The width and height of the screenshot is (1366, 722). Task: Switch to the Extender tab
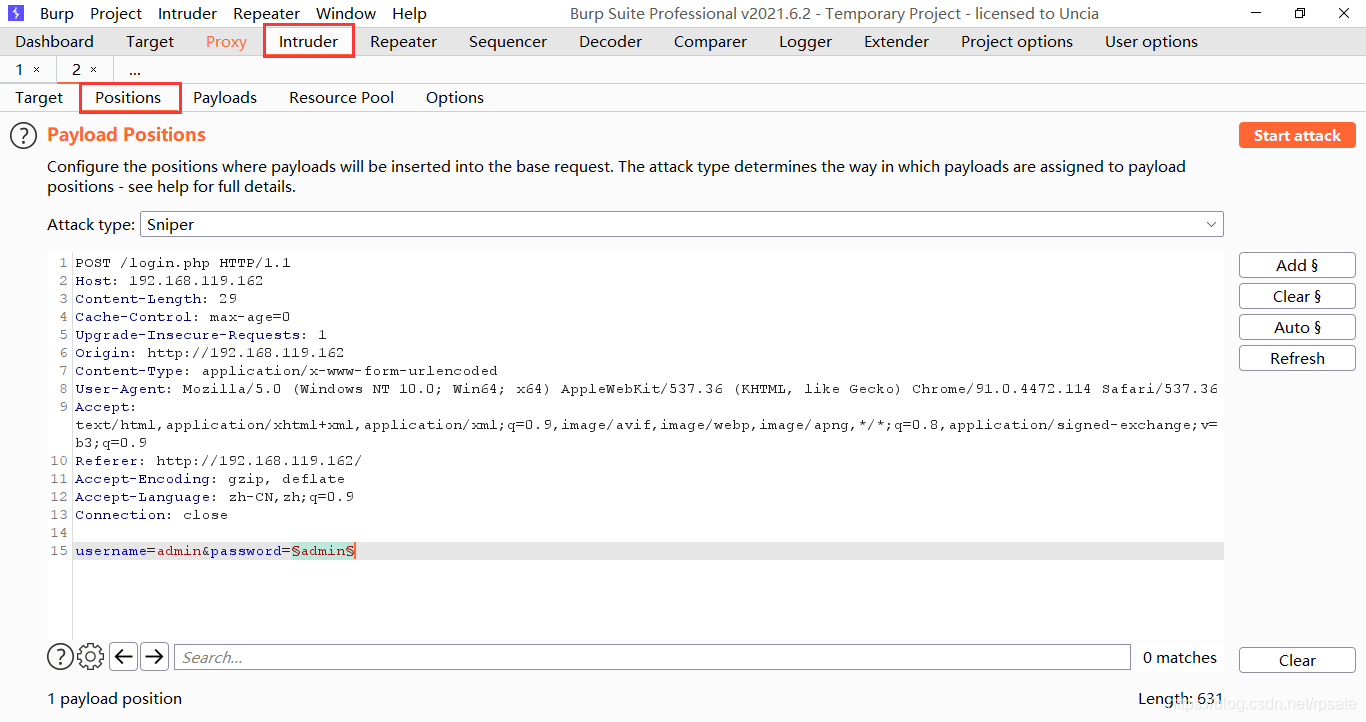pos(896,42)
